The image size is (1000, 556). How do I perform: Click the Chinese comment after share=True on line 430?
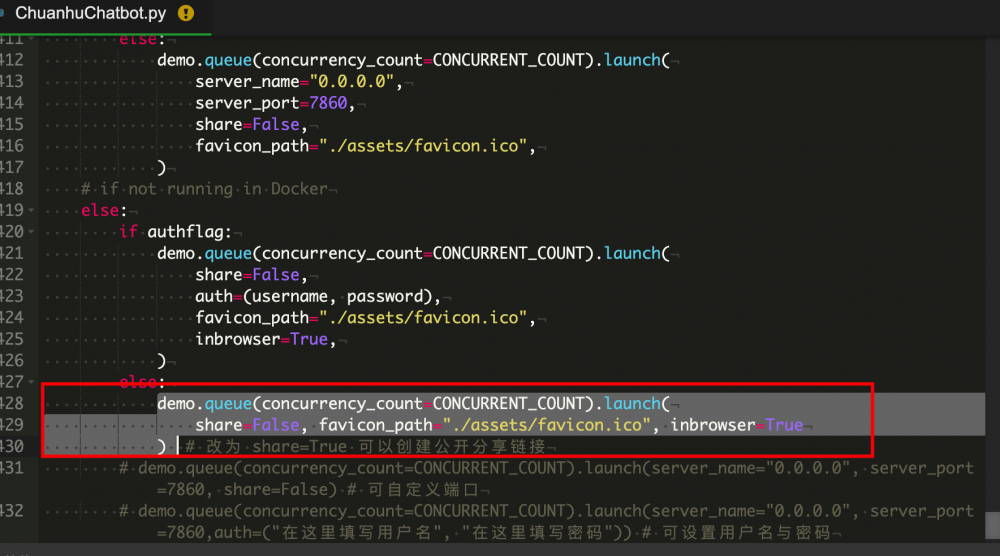pyautogui.click(x=370, y=446)
